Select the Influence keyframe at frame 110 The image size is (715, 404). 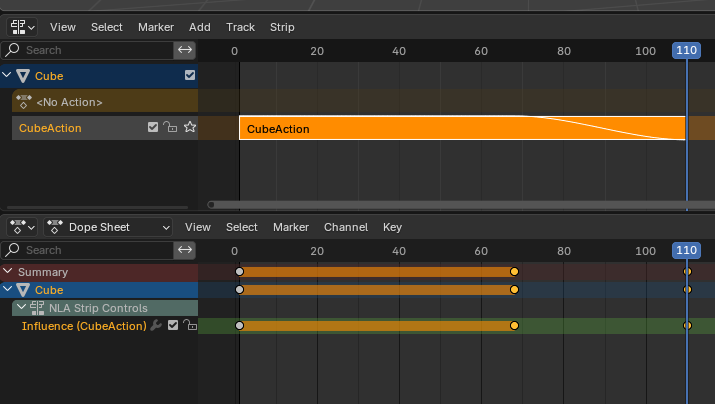pos(687,326)
